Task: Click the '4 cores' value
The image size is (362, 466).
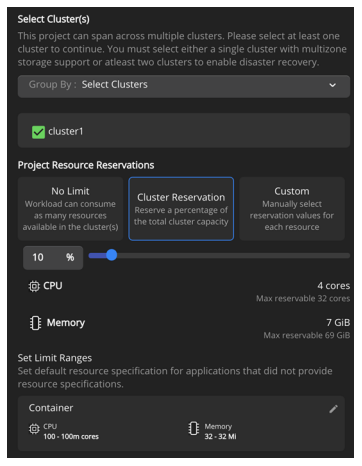Action: 334,286
